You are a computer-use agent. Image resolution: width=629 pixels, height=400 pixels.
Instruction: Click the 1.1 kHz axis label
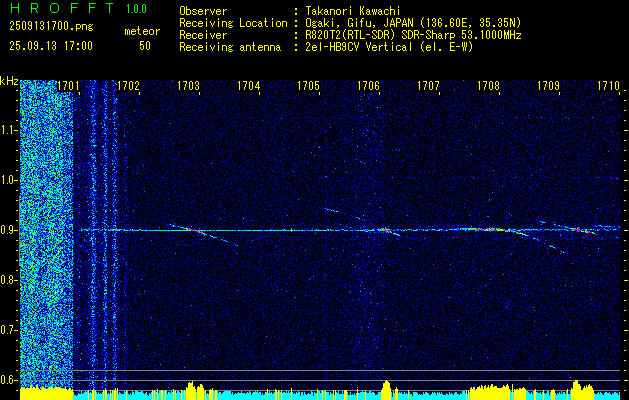click(x=8, y=130)
